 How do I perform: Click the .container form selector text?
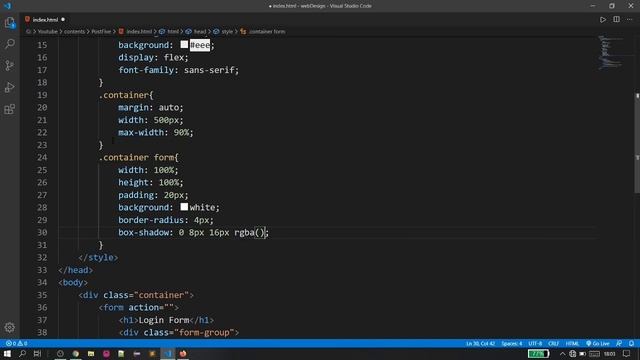(136, 158)
